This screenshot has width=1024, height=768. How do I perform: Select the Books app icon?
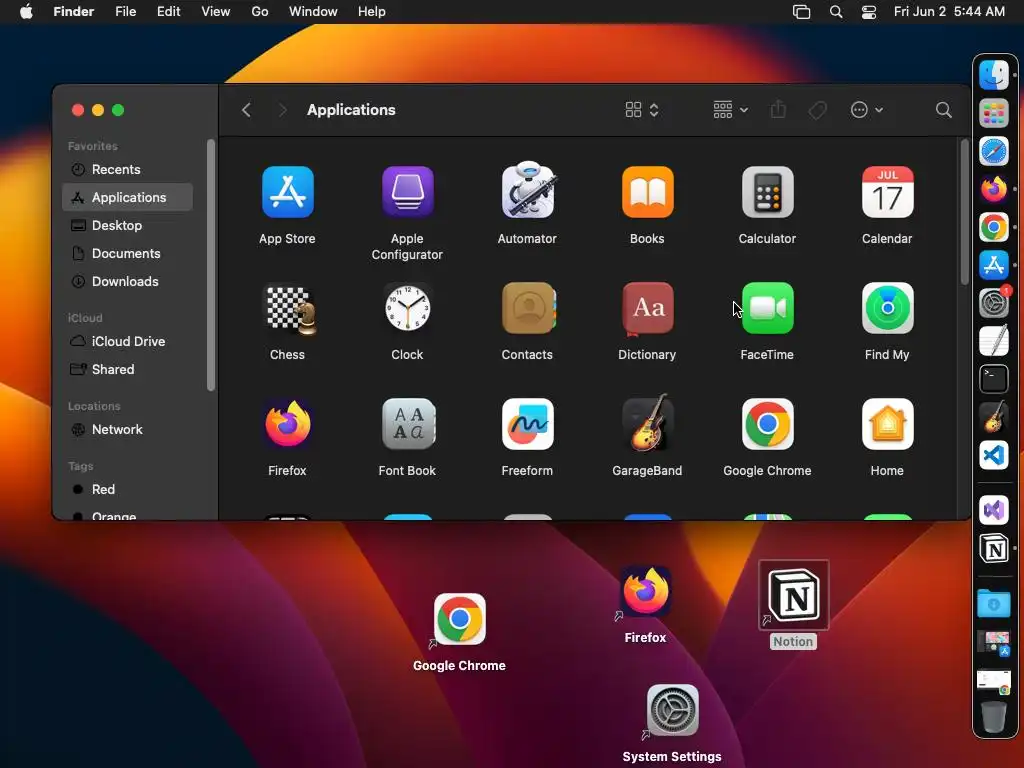[x=647, y=192]
